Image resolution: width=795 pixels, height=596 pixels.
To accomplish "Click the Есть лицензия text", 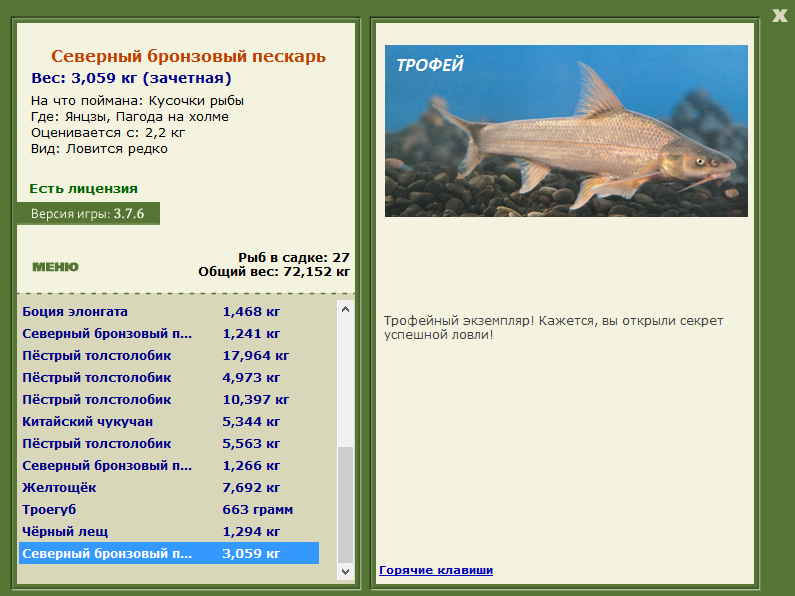I will point(84,189).
